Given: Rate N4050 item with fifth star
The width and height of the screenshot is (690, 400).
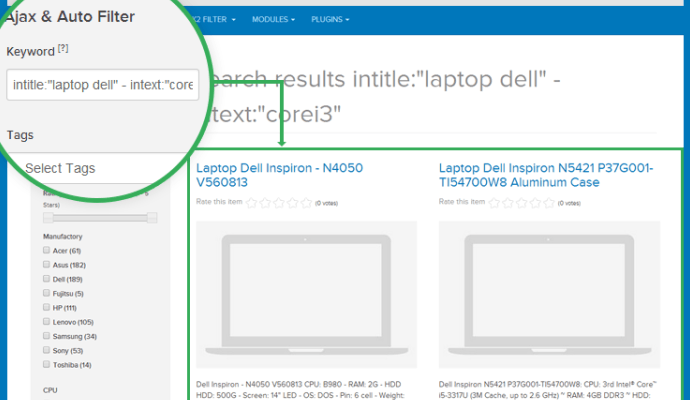Looking at the screenshot, I should point(306,203).
